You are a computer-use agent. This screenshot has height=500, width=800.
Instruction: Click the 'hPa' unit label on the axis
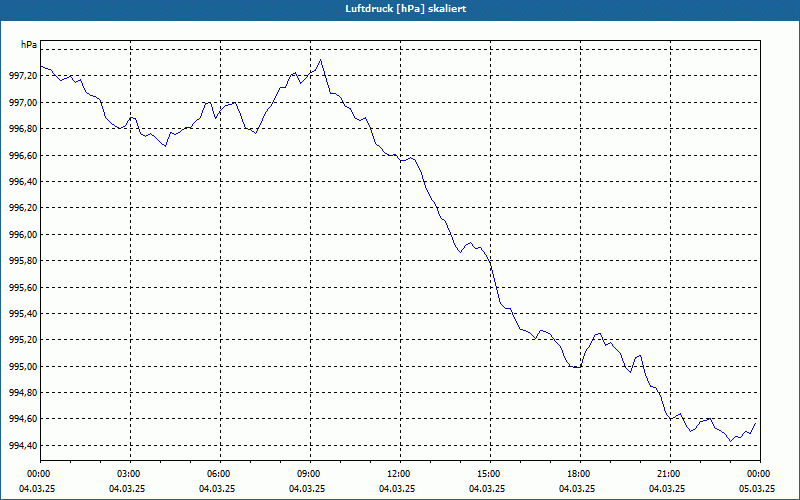click(29, 45)
